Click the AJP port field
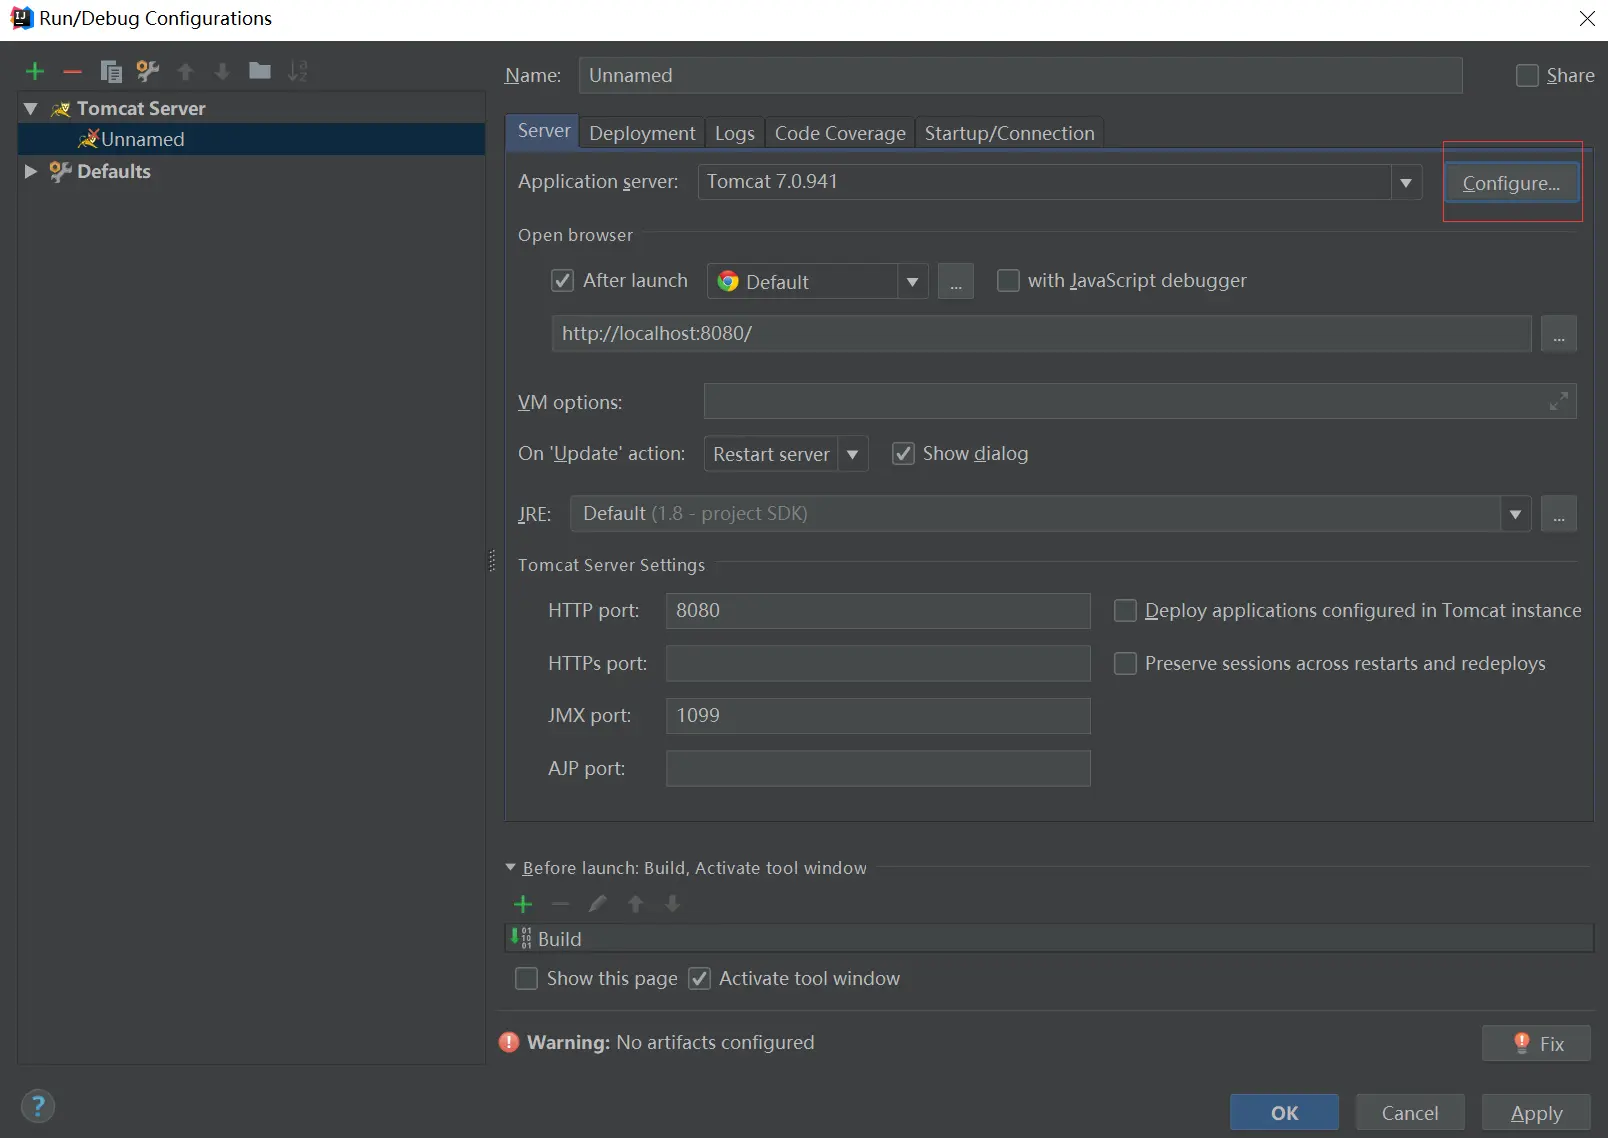Screen dimensions: 1608x1138 coord(878,768)
